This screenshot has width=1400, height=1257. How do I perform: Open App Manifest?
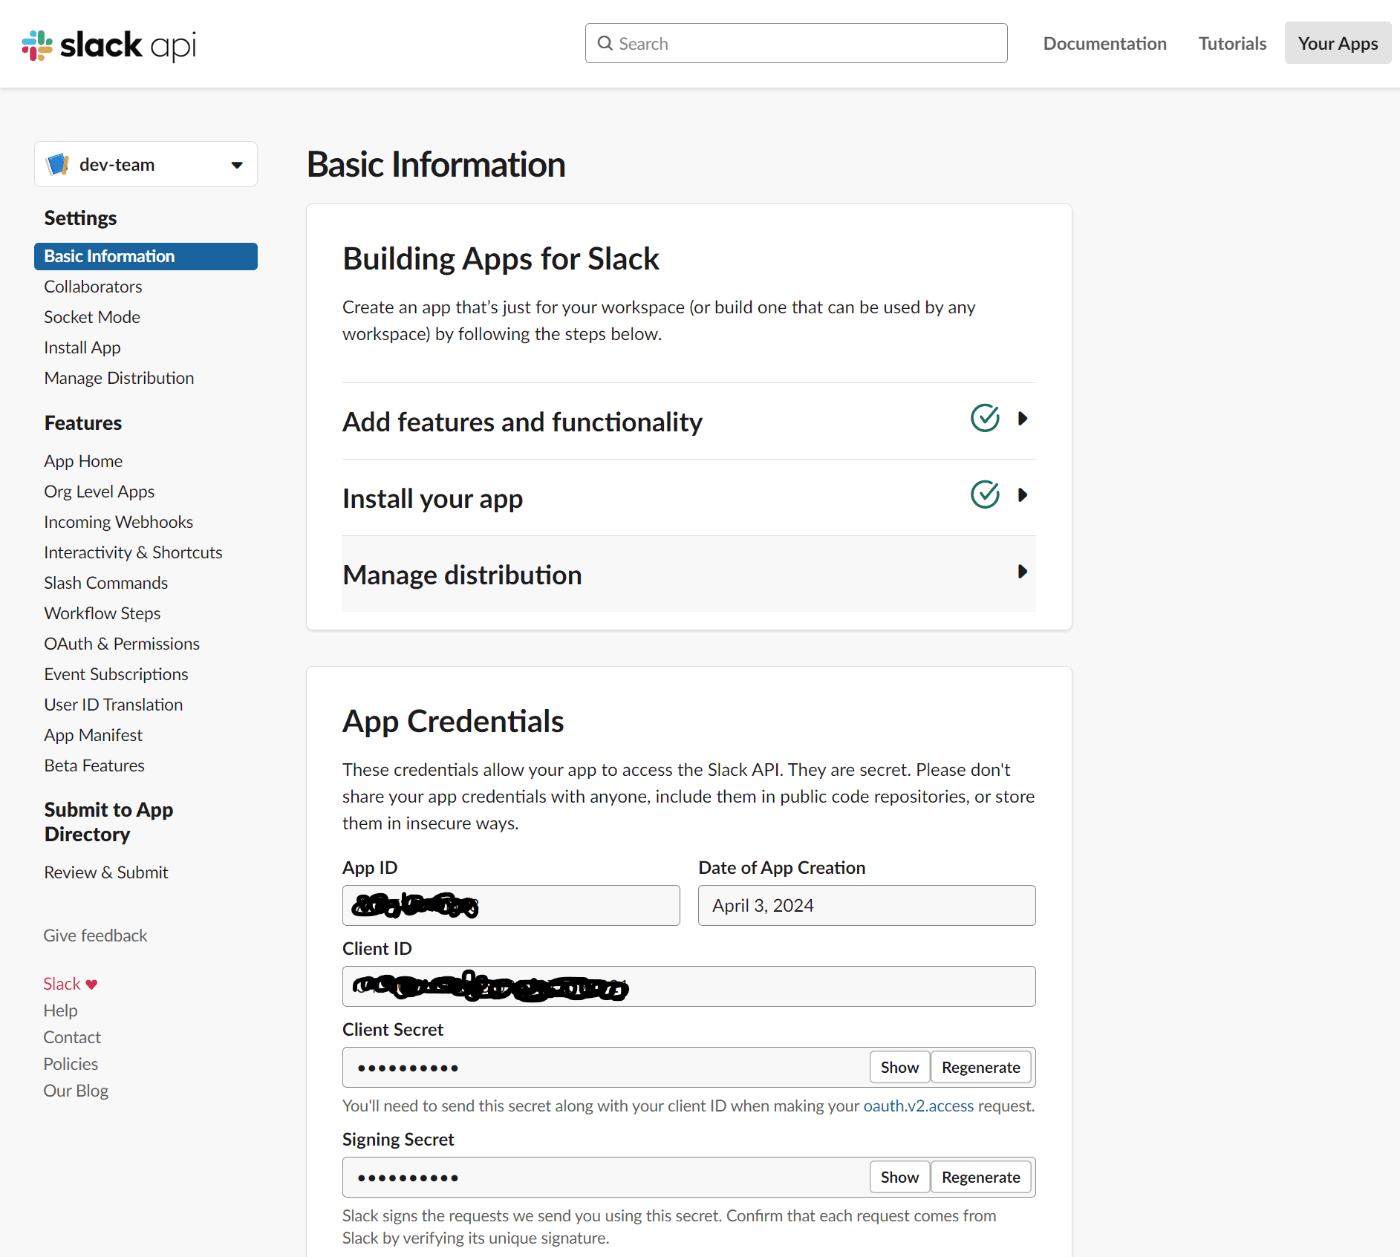point(93,735)
